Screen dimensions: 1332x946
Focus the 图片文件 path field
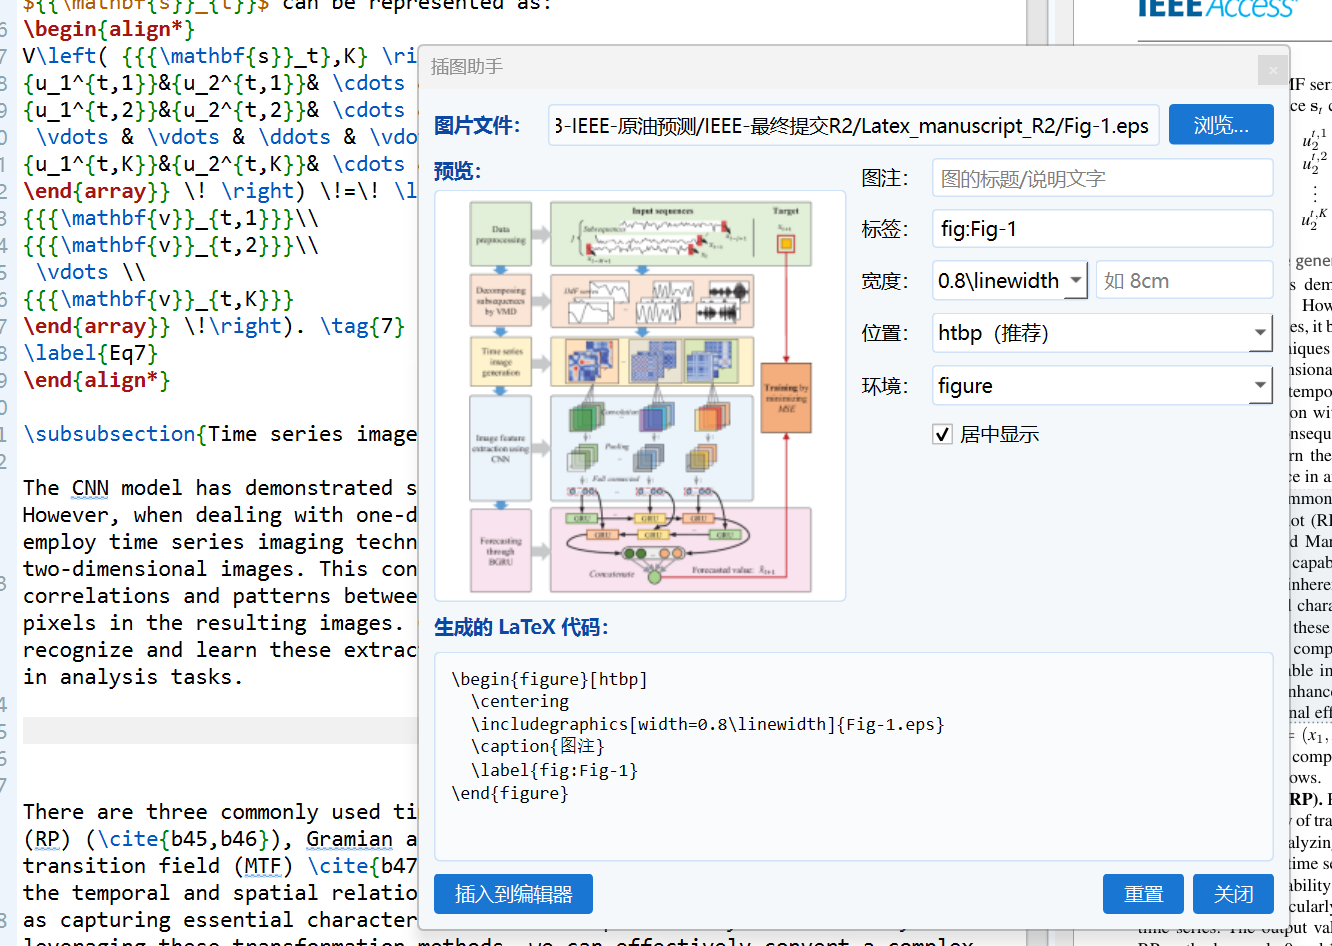pos(853,125)
